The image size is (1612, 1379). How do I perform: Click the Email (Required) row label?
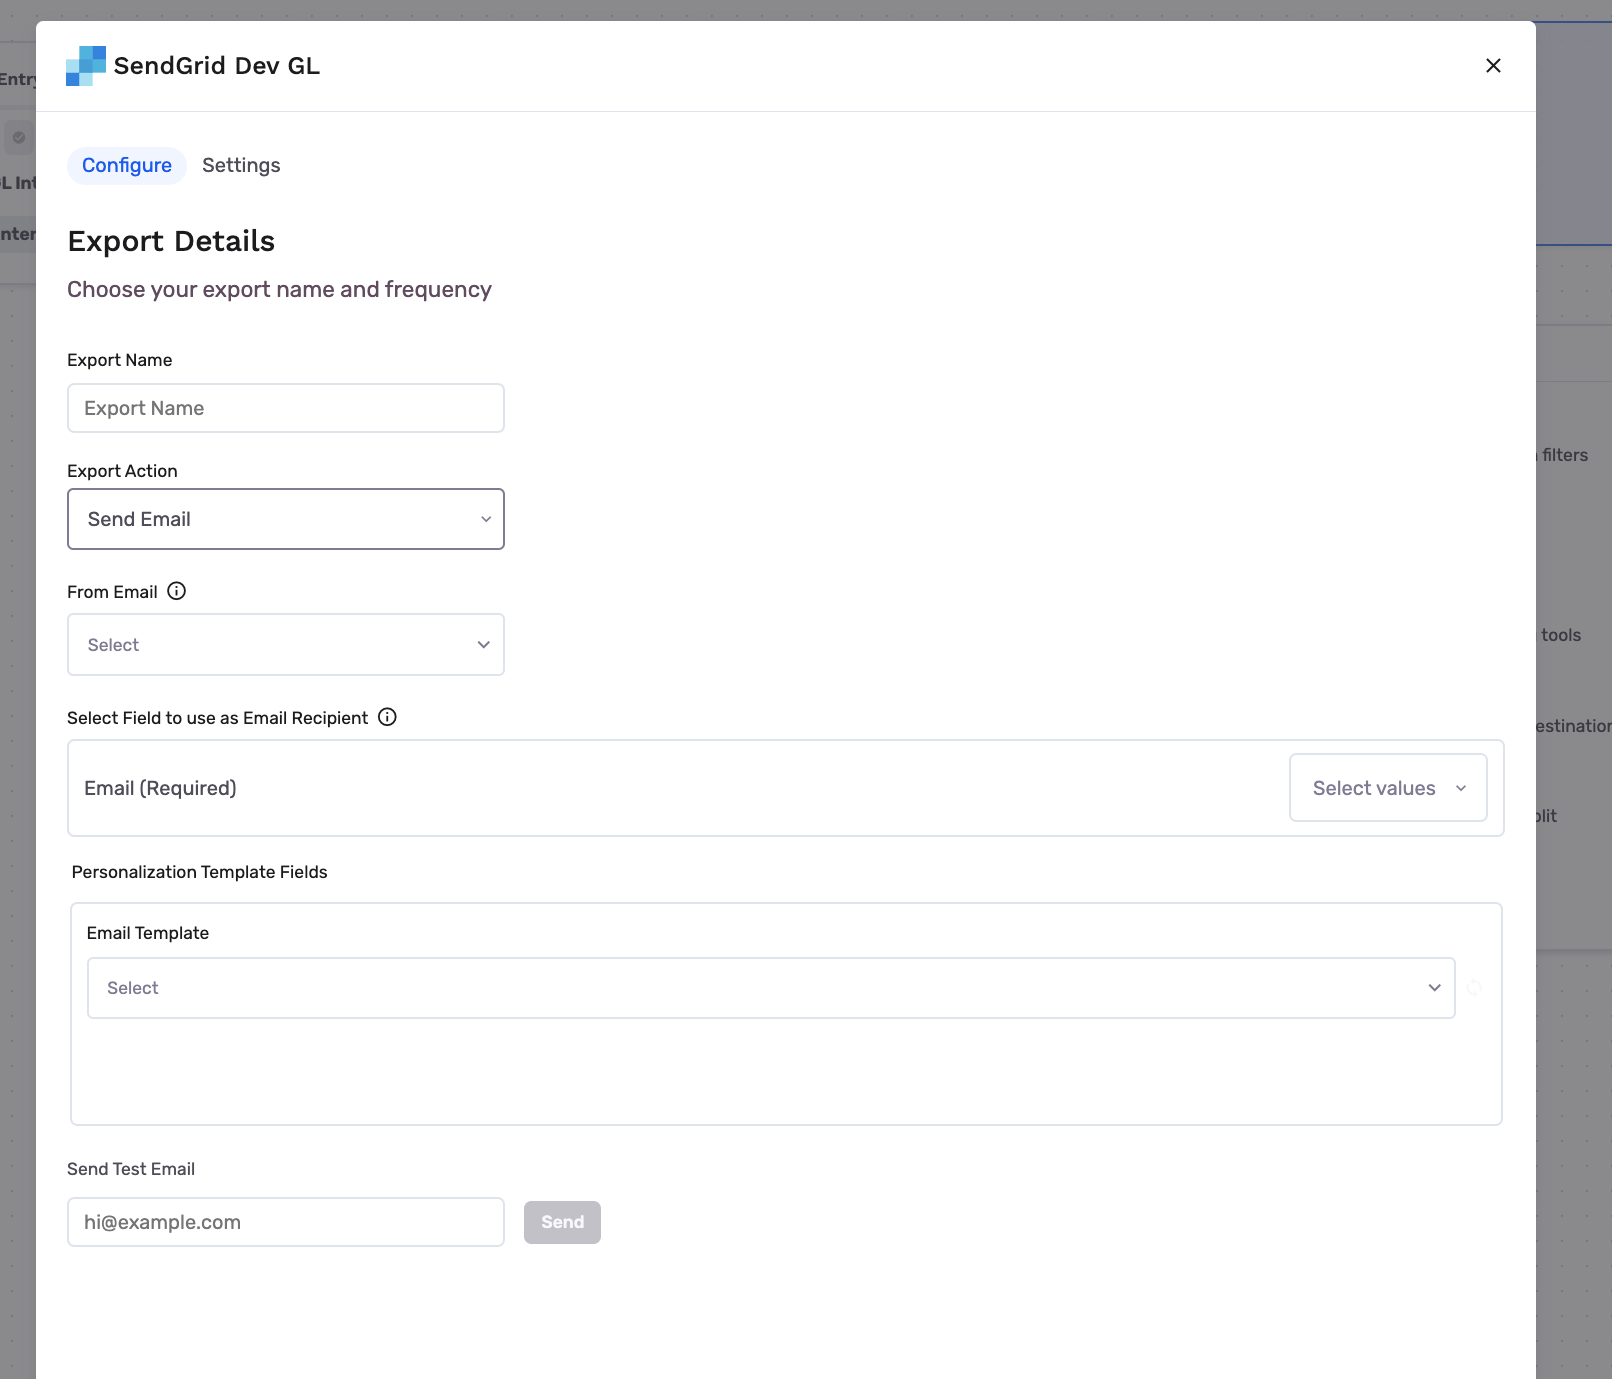160,788
